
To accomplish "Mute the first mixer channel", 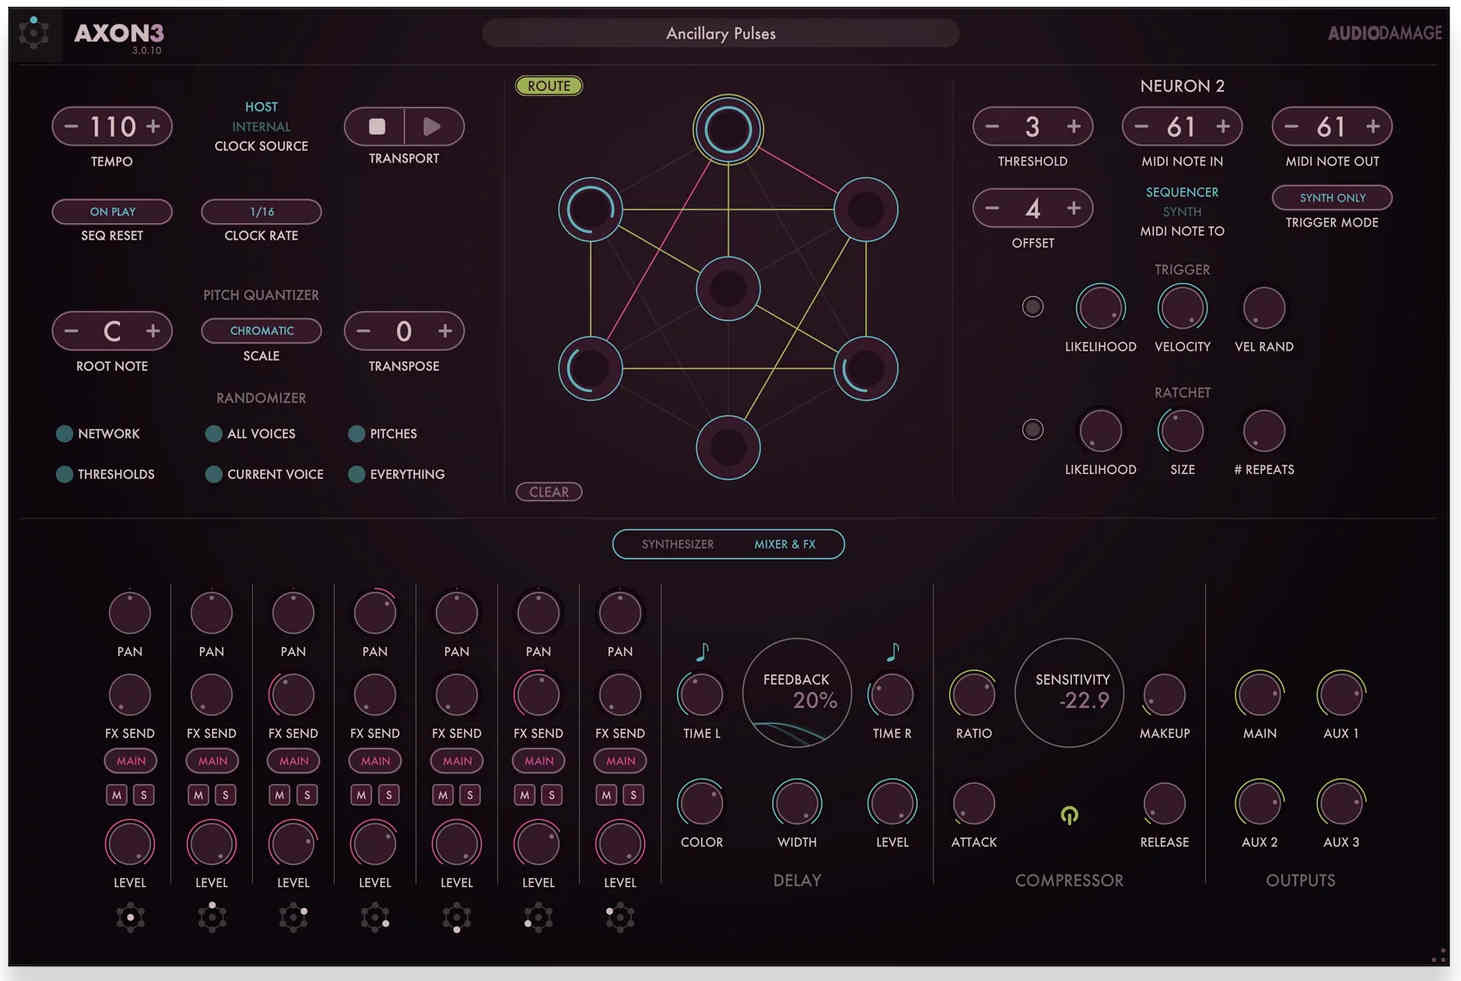I will [x=117, y=795].
